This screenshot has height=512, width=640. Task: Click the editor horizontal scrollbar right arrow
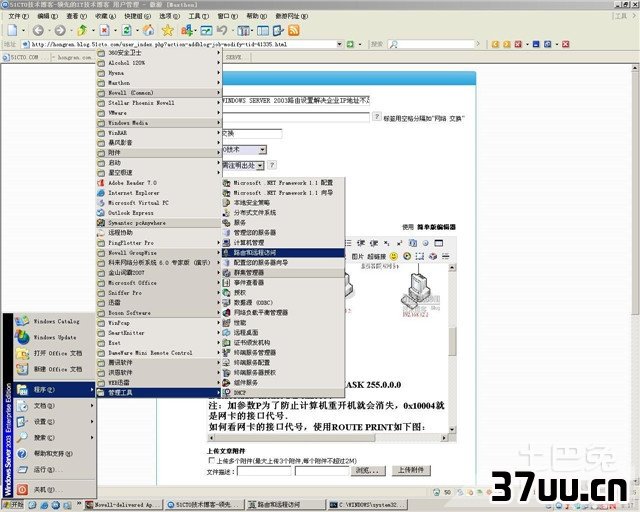444,438
